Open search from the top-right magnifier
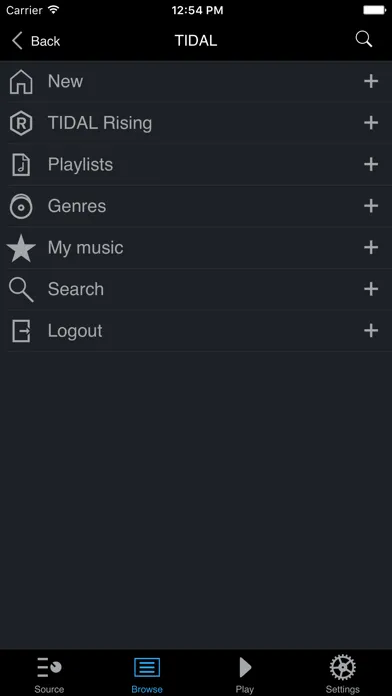The width and height of the screenshot is (392, 696). click(364, 40)
